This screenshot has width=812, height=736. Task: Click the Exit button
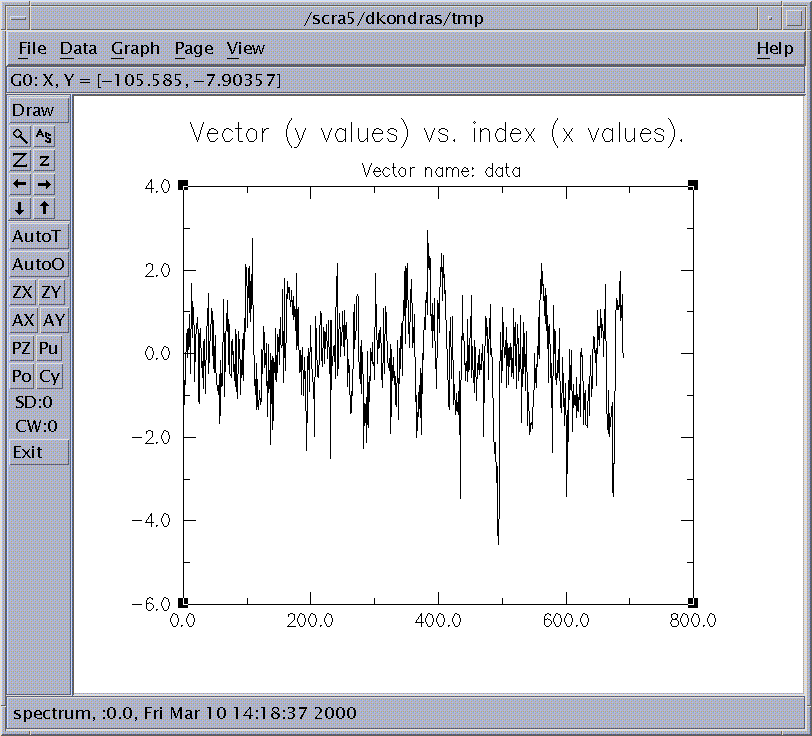[x=39, y=452]
